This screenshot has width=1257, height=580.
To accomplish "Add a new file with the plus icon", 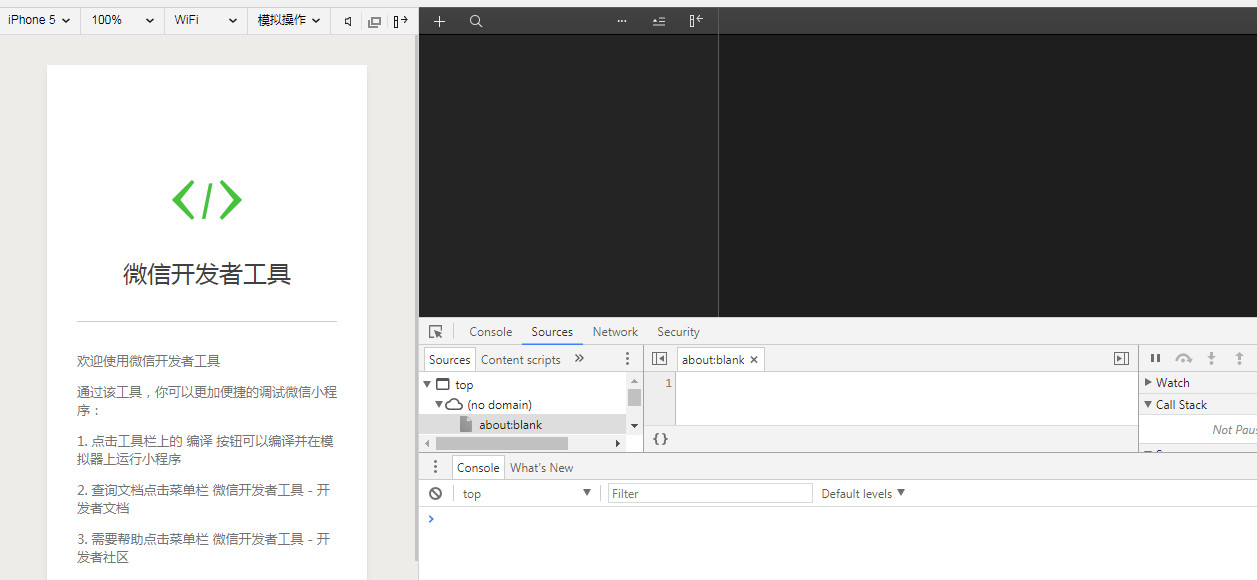I will click(x=439, y=21).
